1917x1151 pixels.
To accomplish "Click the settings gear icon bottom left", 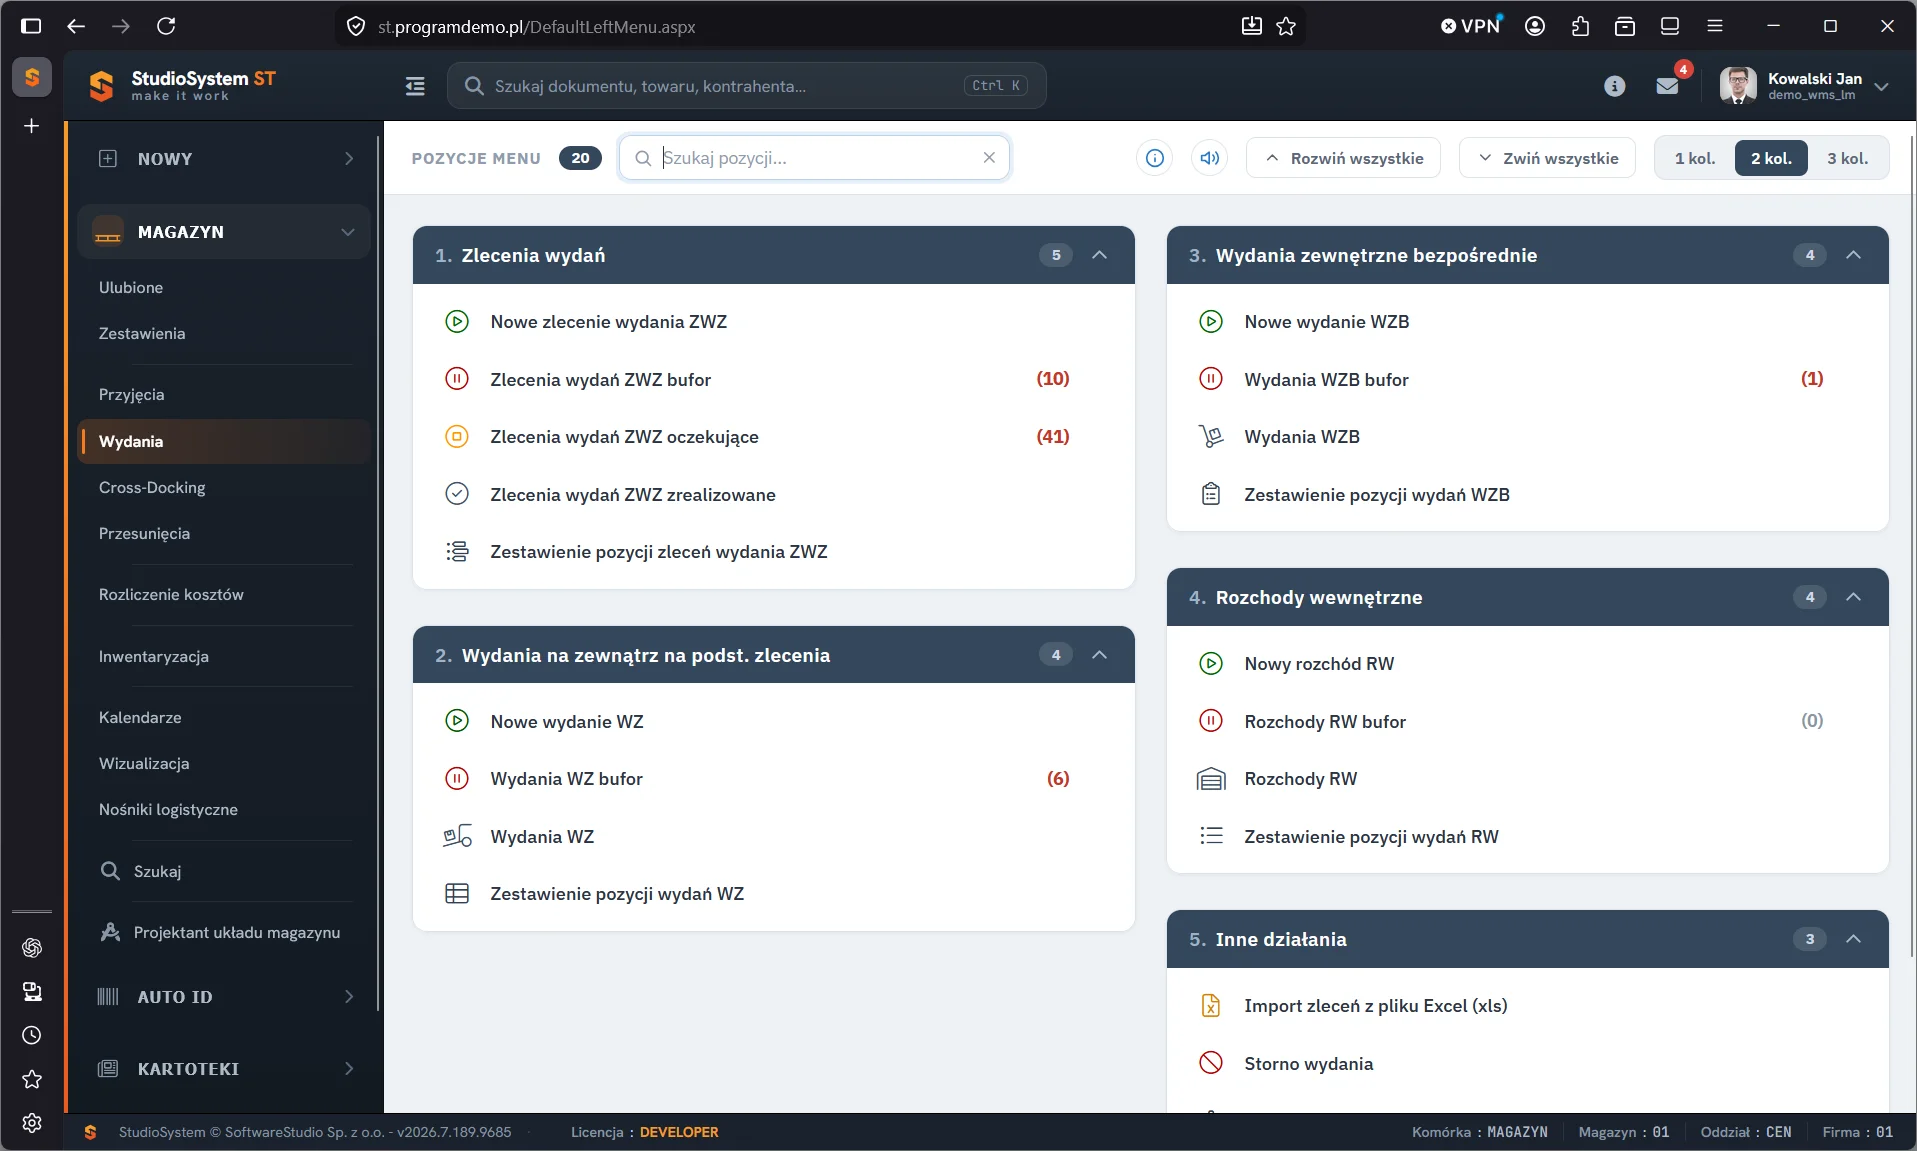I will click(x=32, y=1123).
